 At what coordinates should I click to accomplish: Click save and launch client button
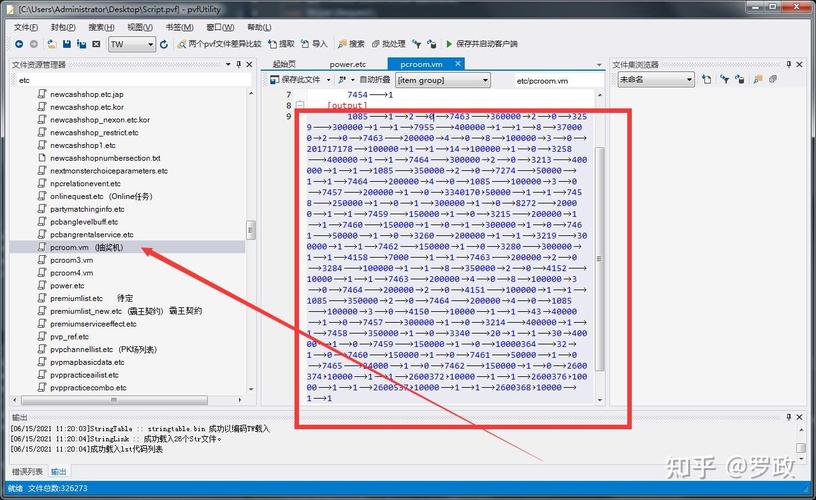[481, 44]
